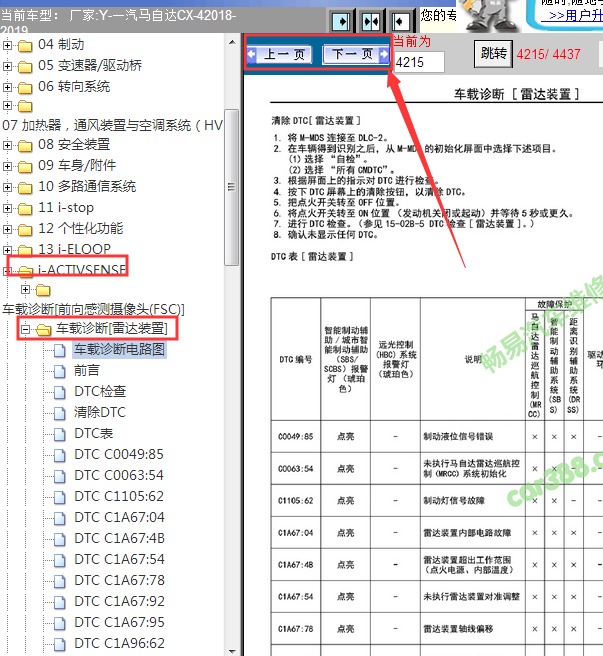
Task: Open DTC C1A67:92 entry
Action: pyautogui.click(x=119, y=601)
